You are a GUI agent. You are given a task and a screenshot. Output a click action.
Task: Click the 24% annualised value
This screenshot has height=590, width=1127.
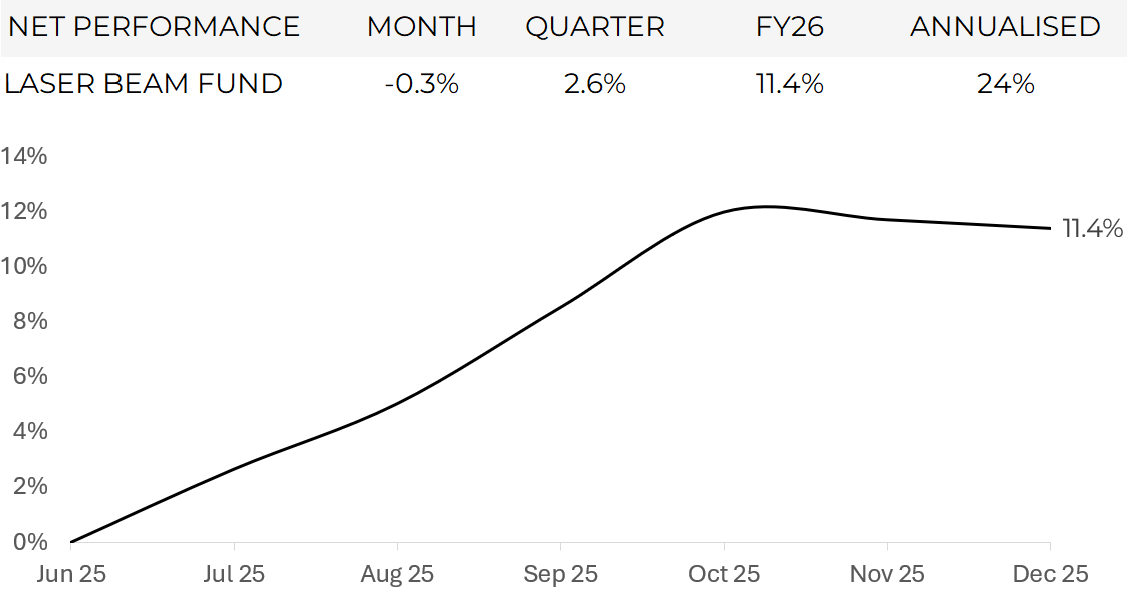point(1006,84)
